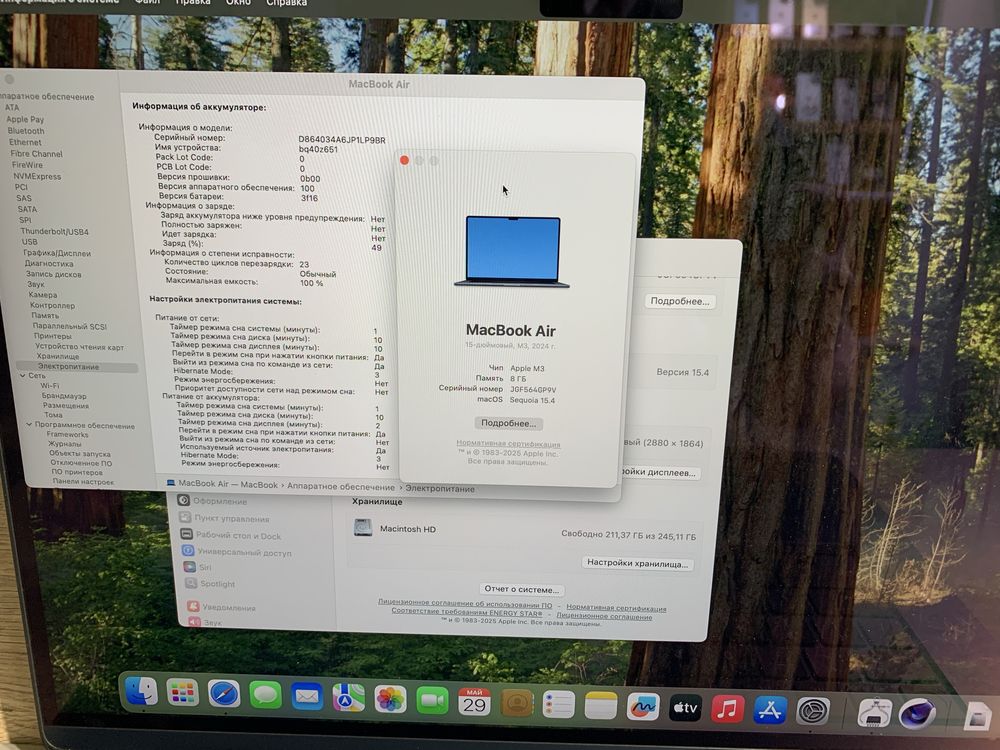Select the highlighted Электропитание row
Image resolution: width=1000 pixels, height=750 pixels.
coord(77,367)
